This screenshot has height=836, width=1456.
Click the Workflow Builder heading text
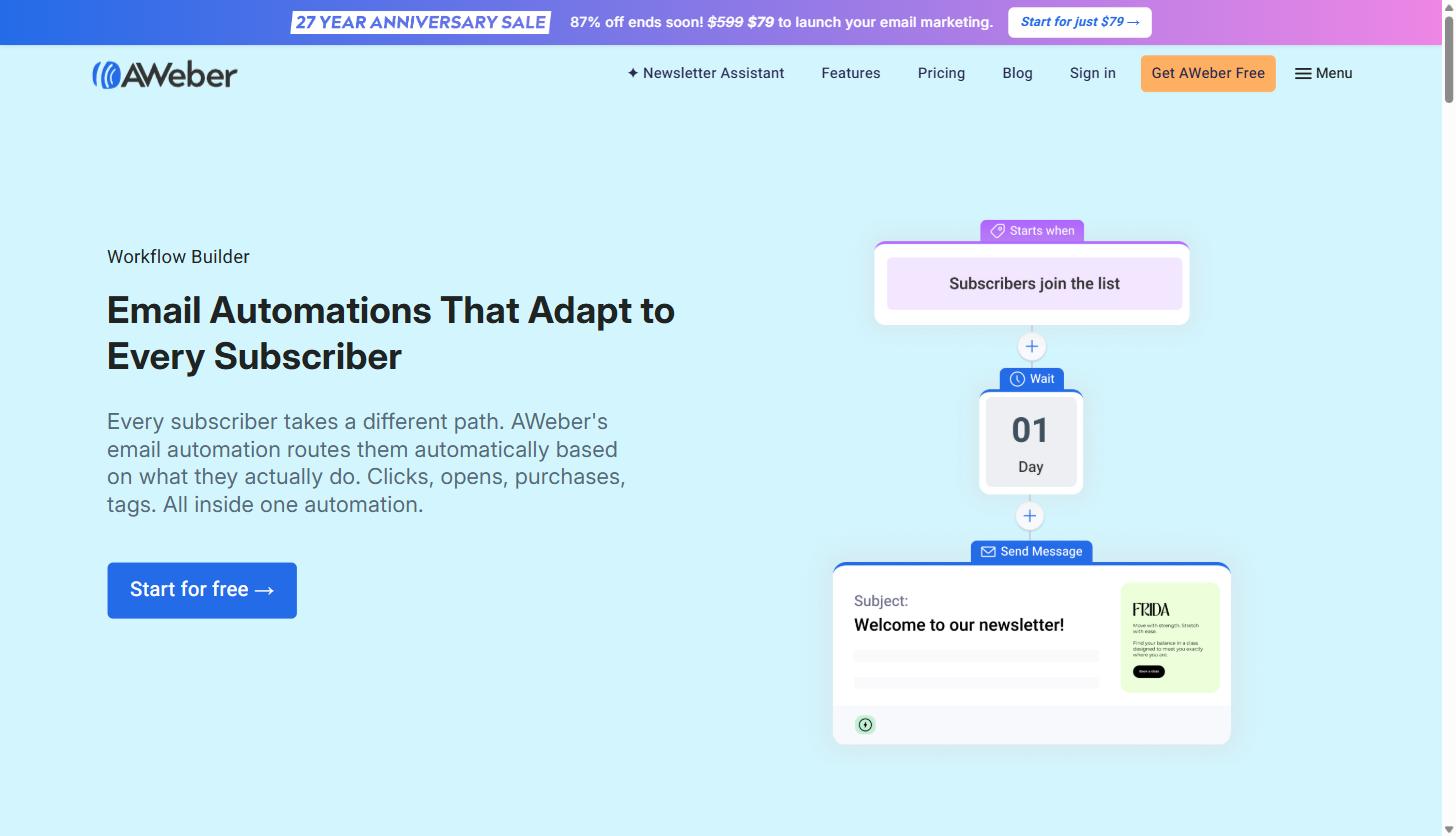point(178,257)
